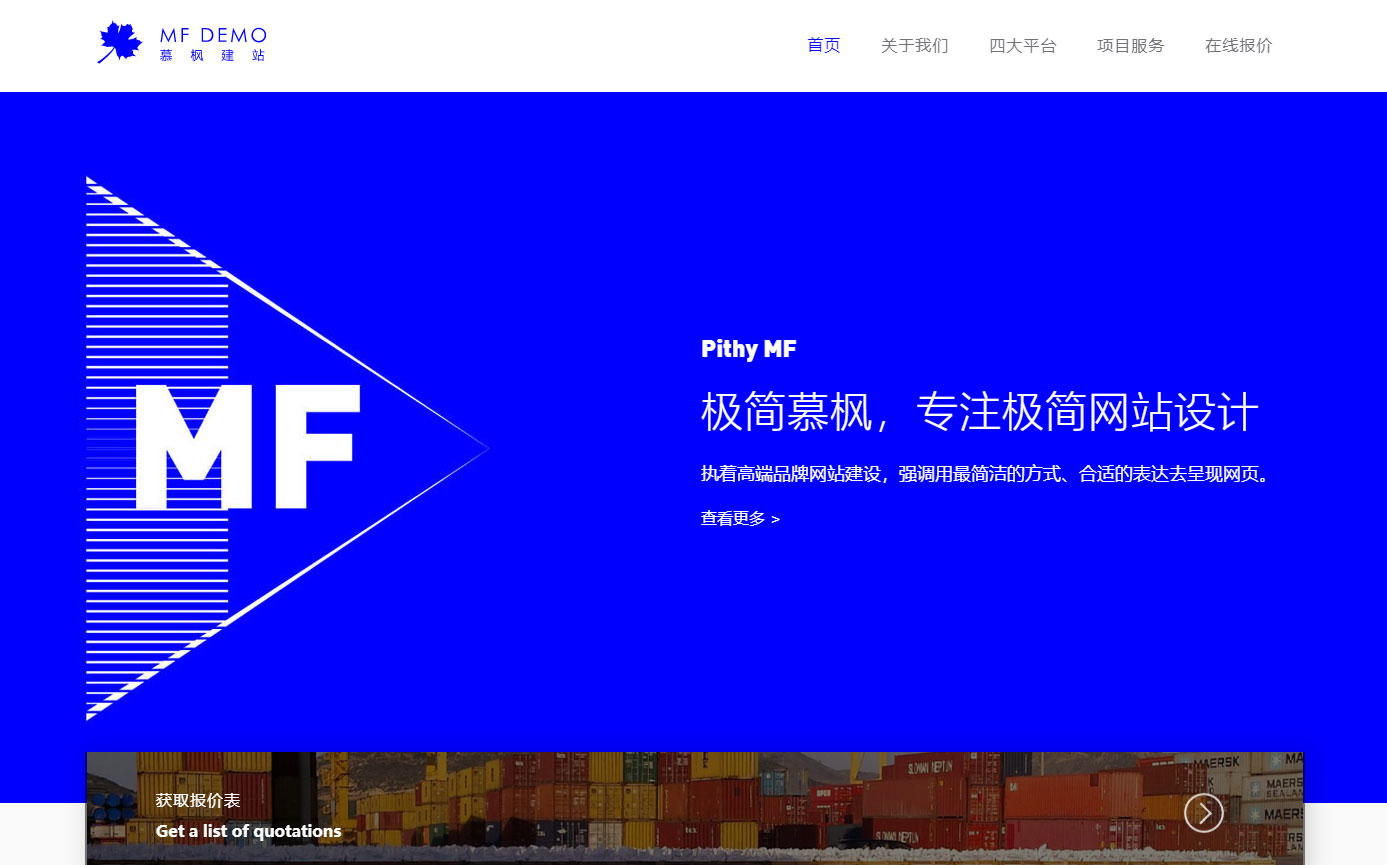Click the pointed tip of the white triangle

[484, 448]
